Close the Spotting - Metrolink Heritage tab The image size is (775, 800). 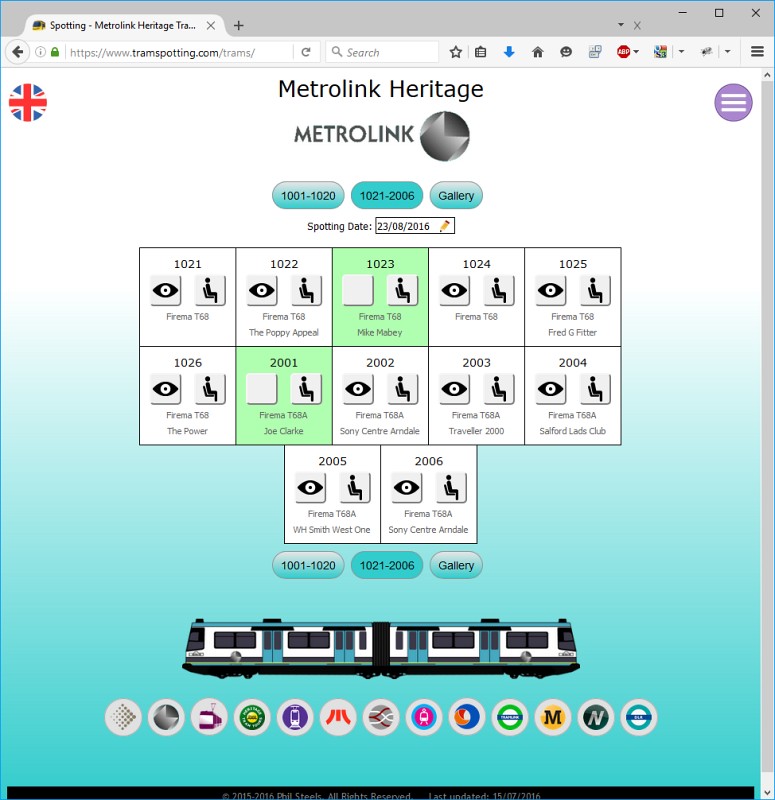210,25
